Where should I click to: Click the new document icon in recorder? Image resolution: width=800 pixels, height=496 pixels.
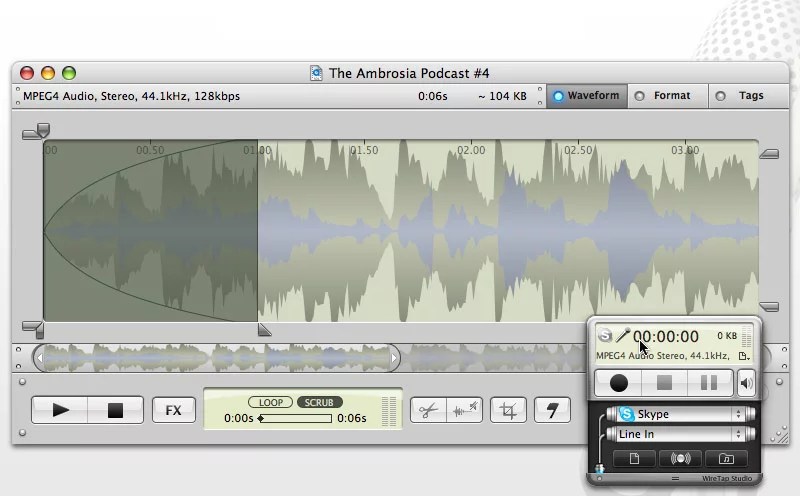[x=634, y=459]
